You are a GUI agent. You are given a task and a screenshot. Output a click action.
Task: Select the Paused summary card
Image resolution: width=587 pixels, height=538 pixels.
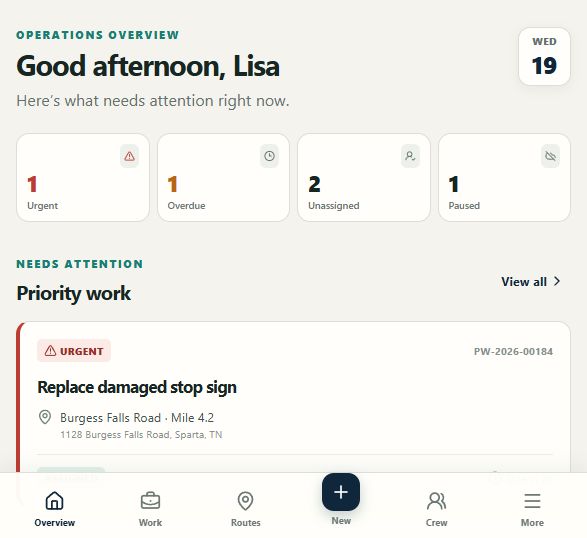coord(504,177)
